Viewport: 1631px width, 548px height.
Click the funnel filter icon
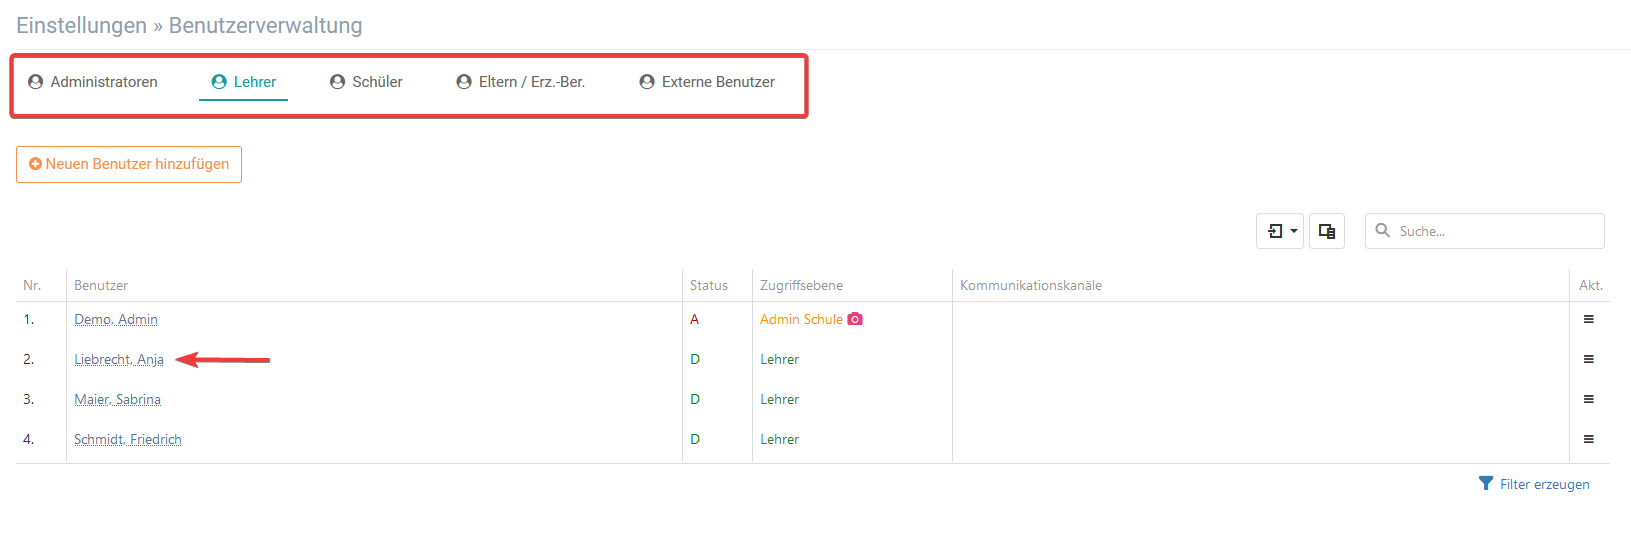[x=1486, y=484]
